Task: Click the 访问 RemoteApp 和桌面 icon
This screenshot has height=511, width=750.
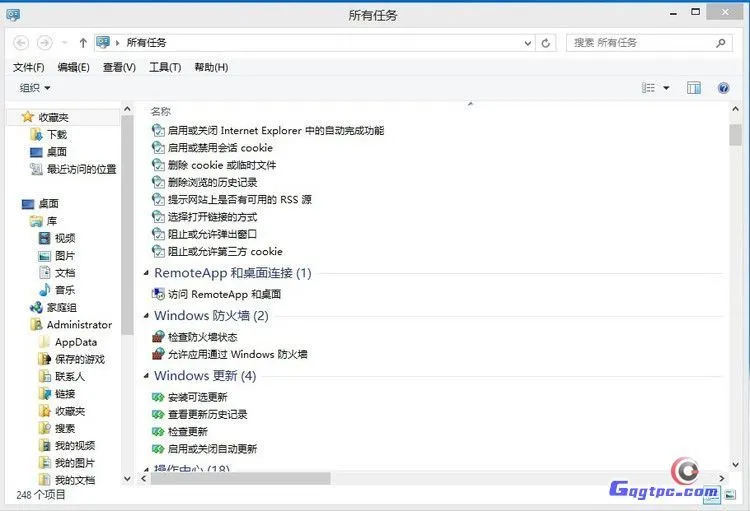Action: pos(158,294)
